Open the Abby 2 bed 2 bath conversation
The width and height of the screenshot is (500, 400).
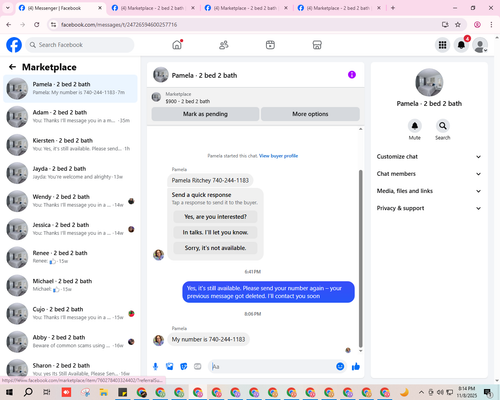pos(70,341)
